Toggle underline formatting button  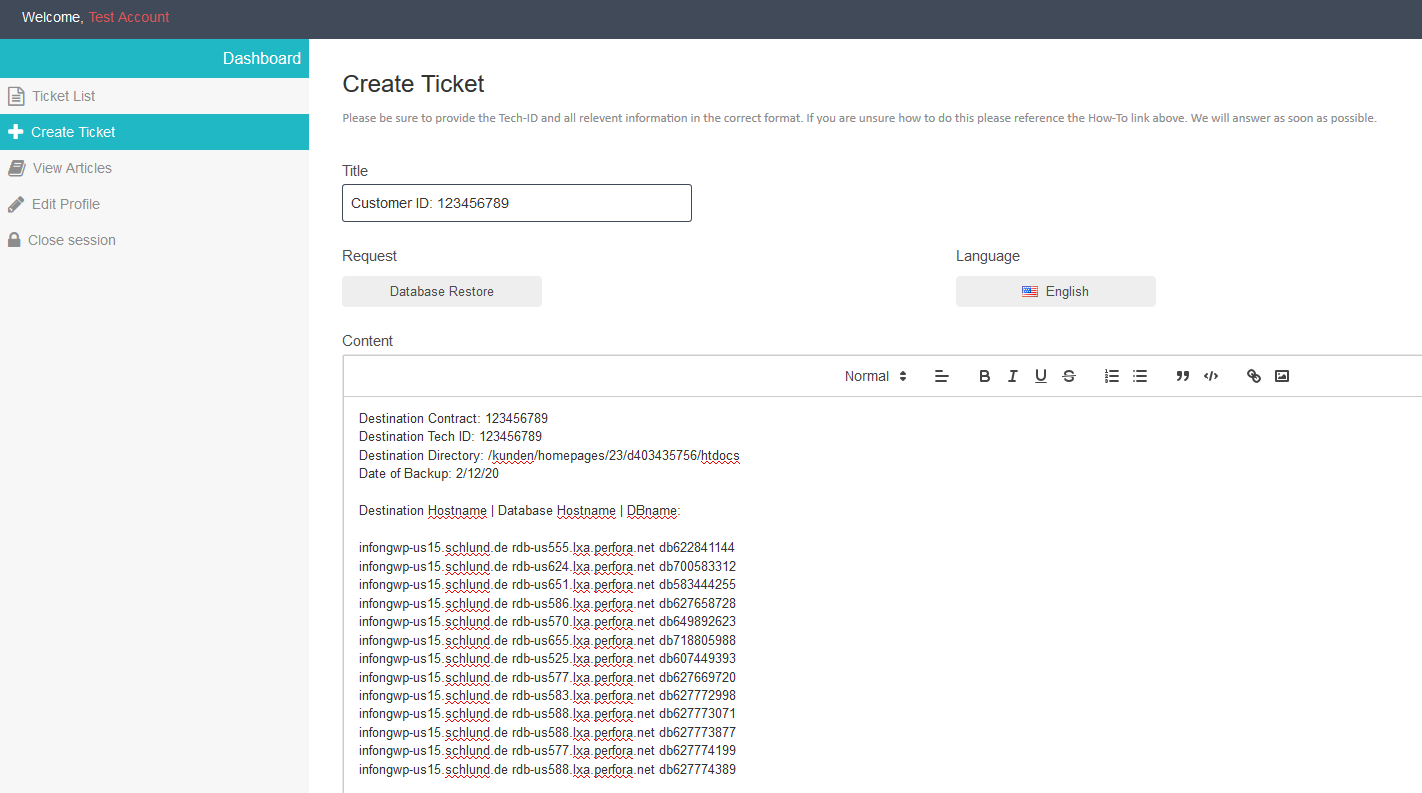(1040, 376)
